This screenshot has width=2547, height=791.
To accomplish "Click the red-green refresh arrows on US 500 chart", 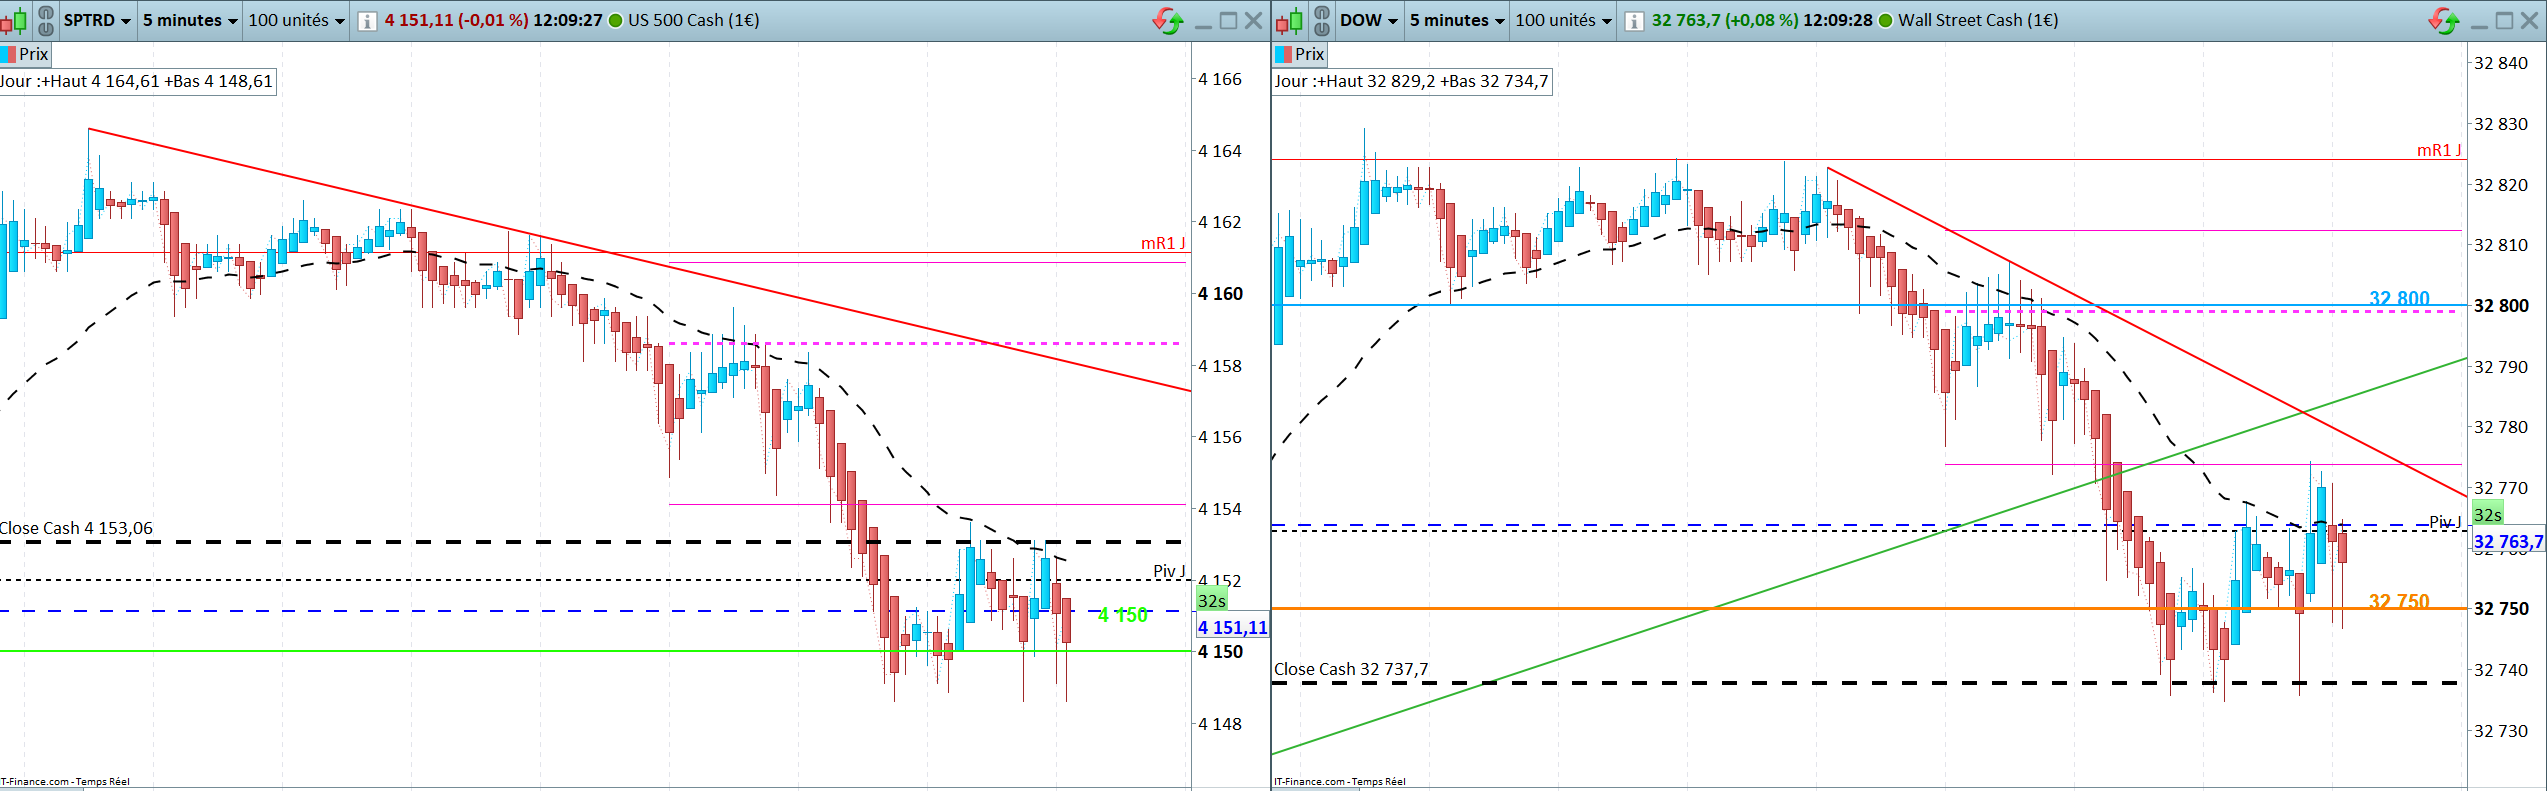I will pos(1167,20).
